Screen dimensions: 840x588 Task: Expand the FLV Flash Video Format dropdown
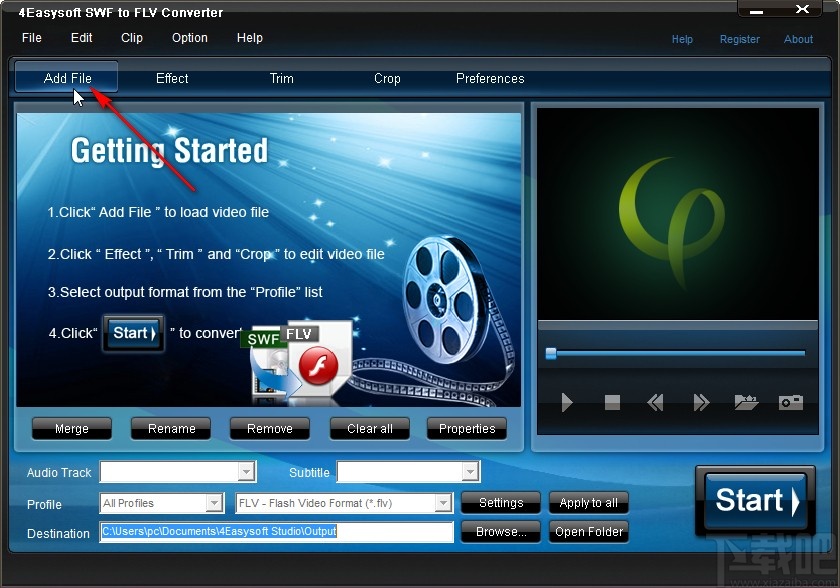446,503
